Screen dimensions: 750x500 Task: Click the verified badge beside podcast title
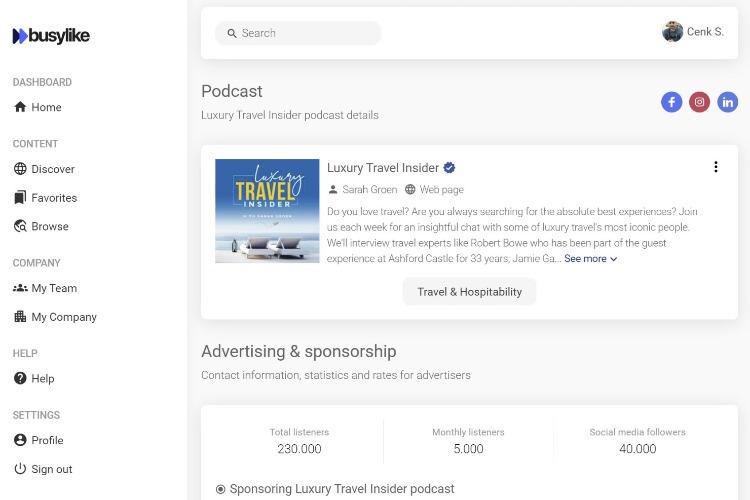coord(449,167)
